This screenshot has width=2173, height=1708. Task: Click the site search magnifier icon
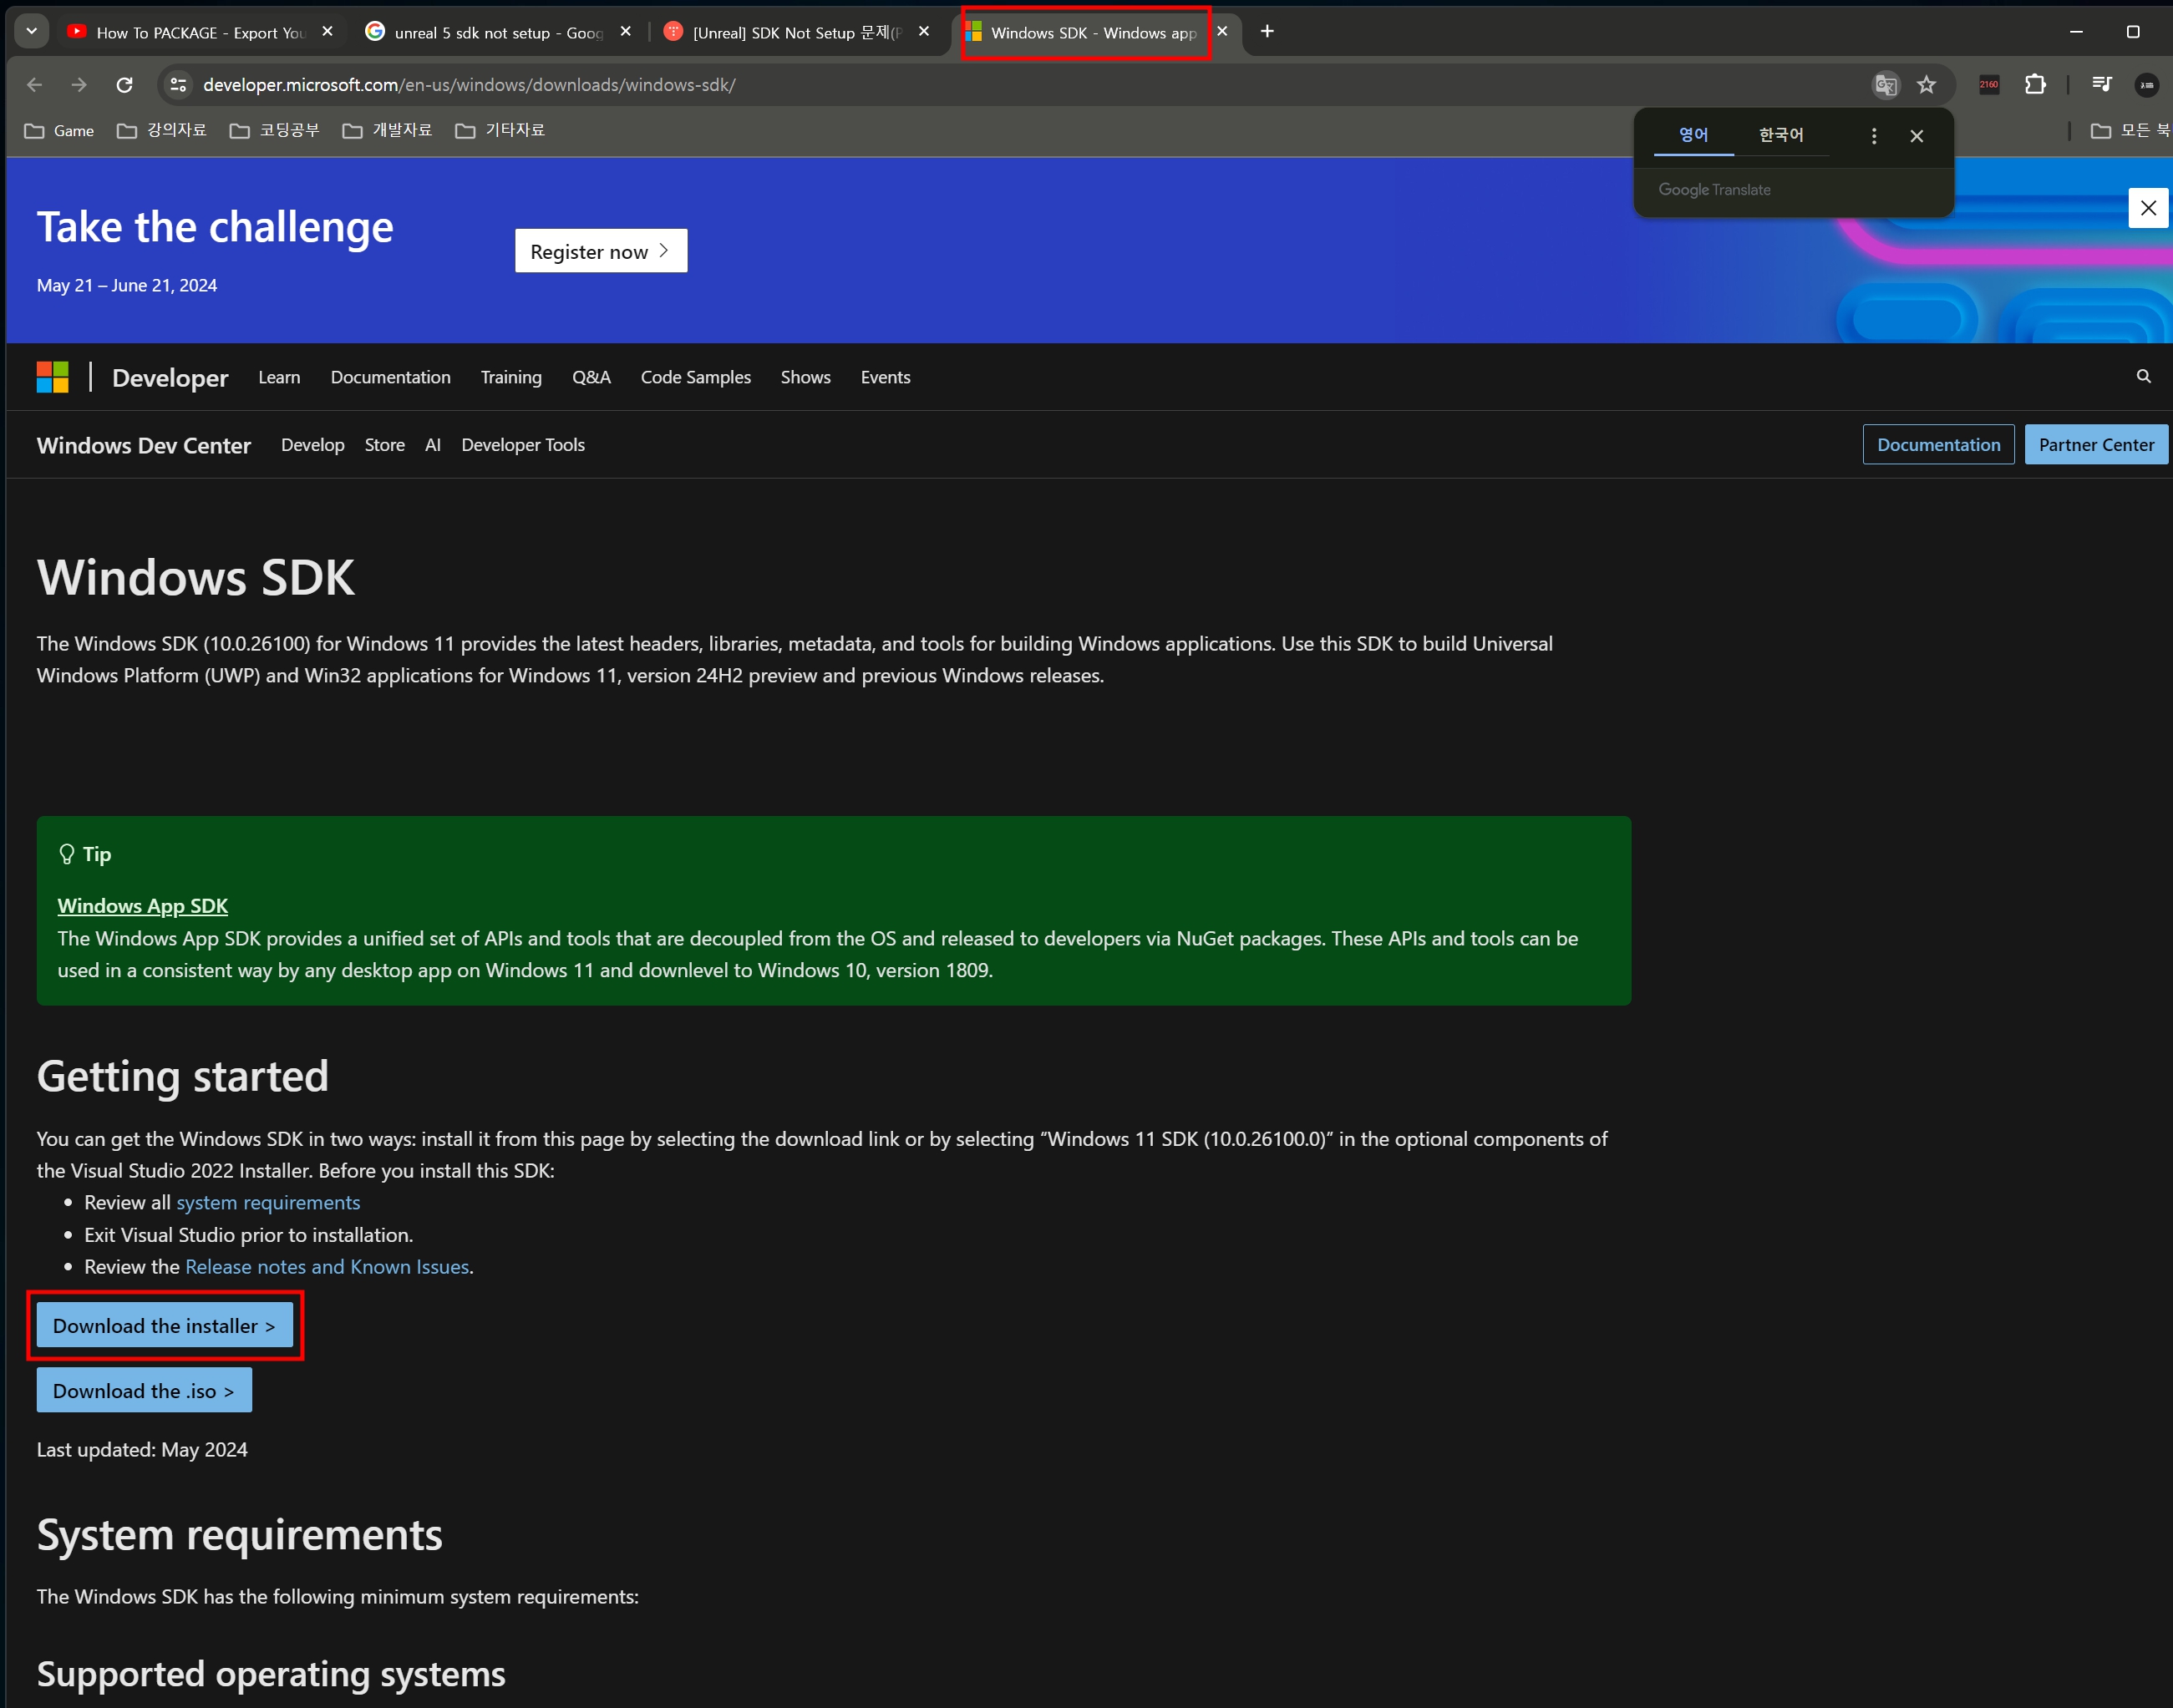(x=2143, y=376)
